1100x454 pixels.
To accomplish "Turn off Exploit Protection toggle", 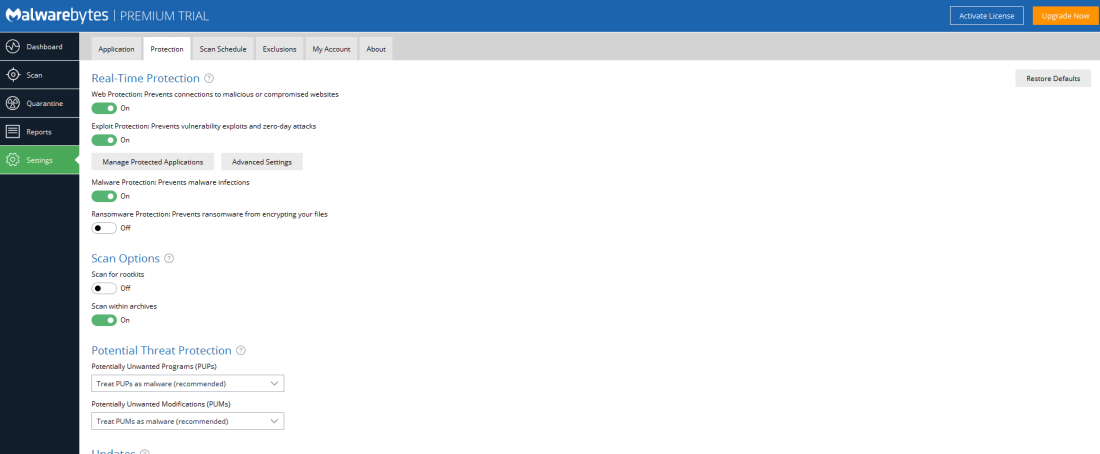I will pos(105,140).
